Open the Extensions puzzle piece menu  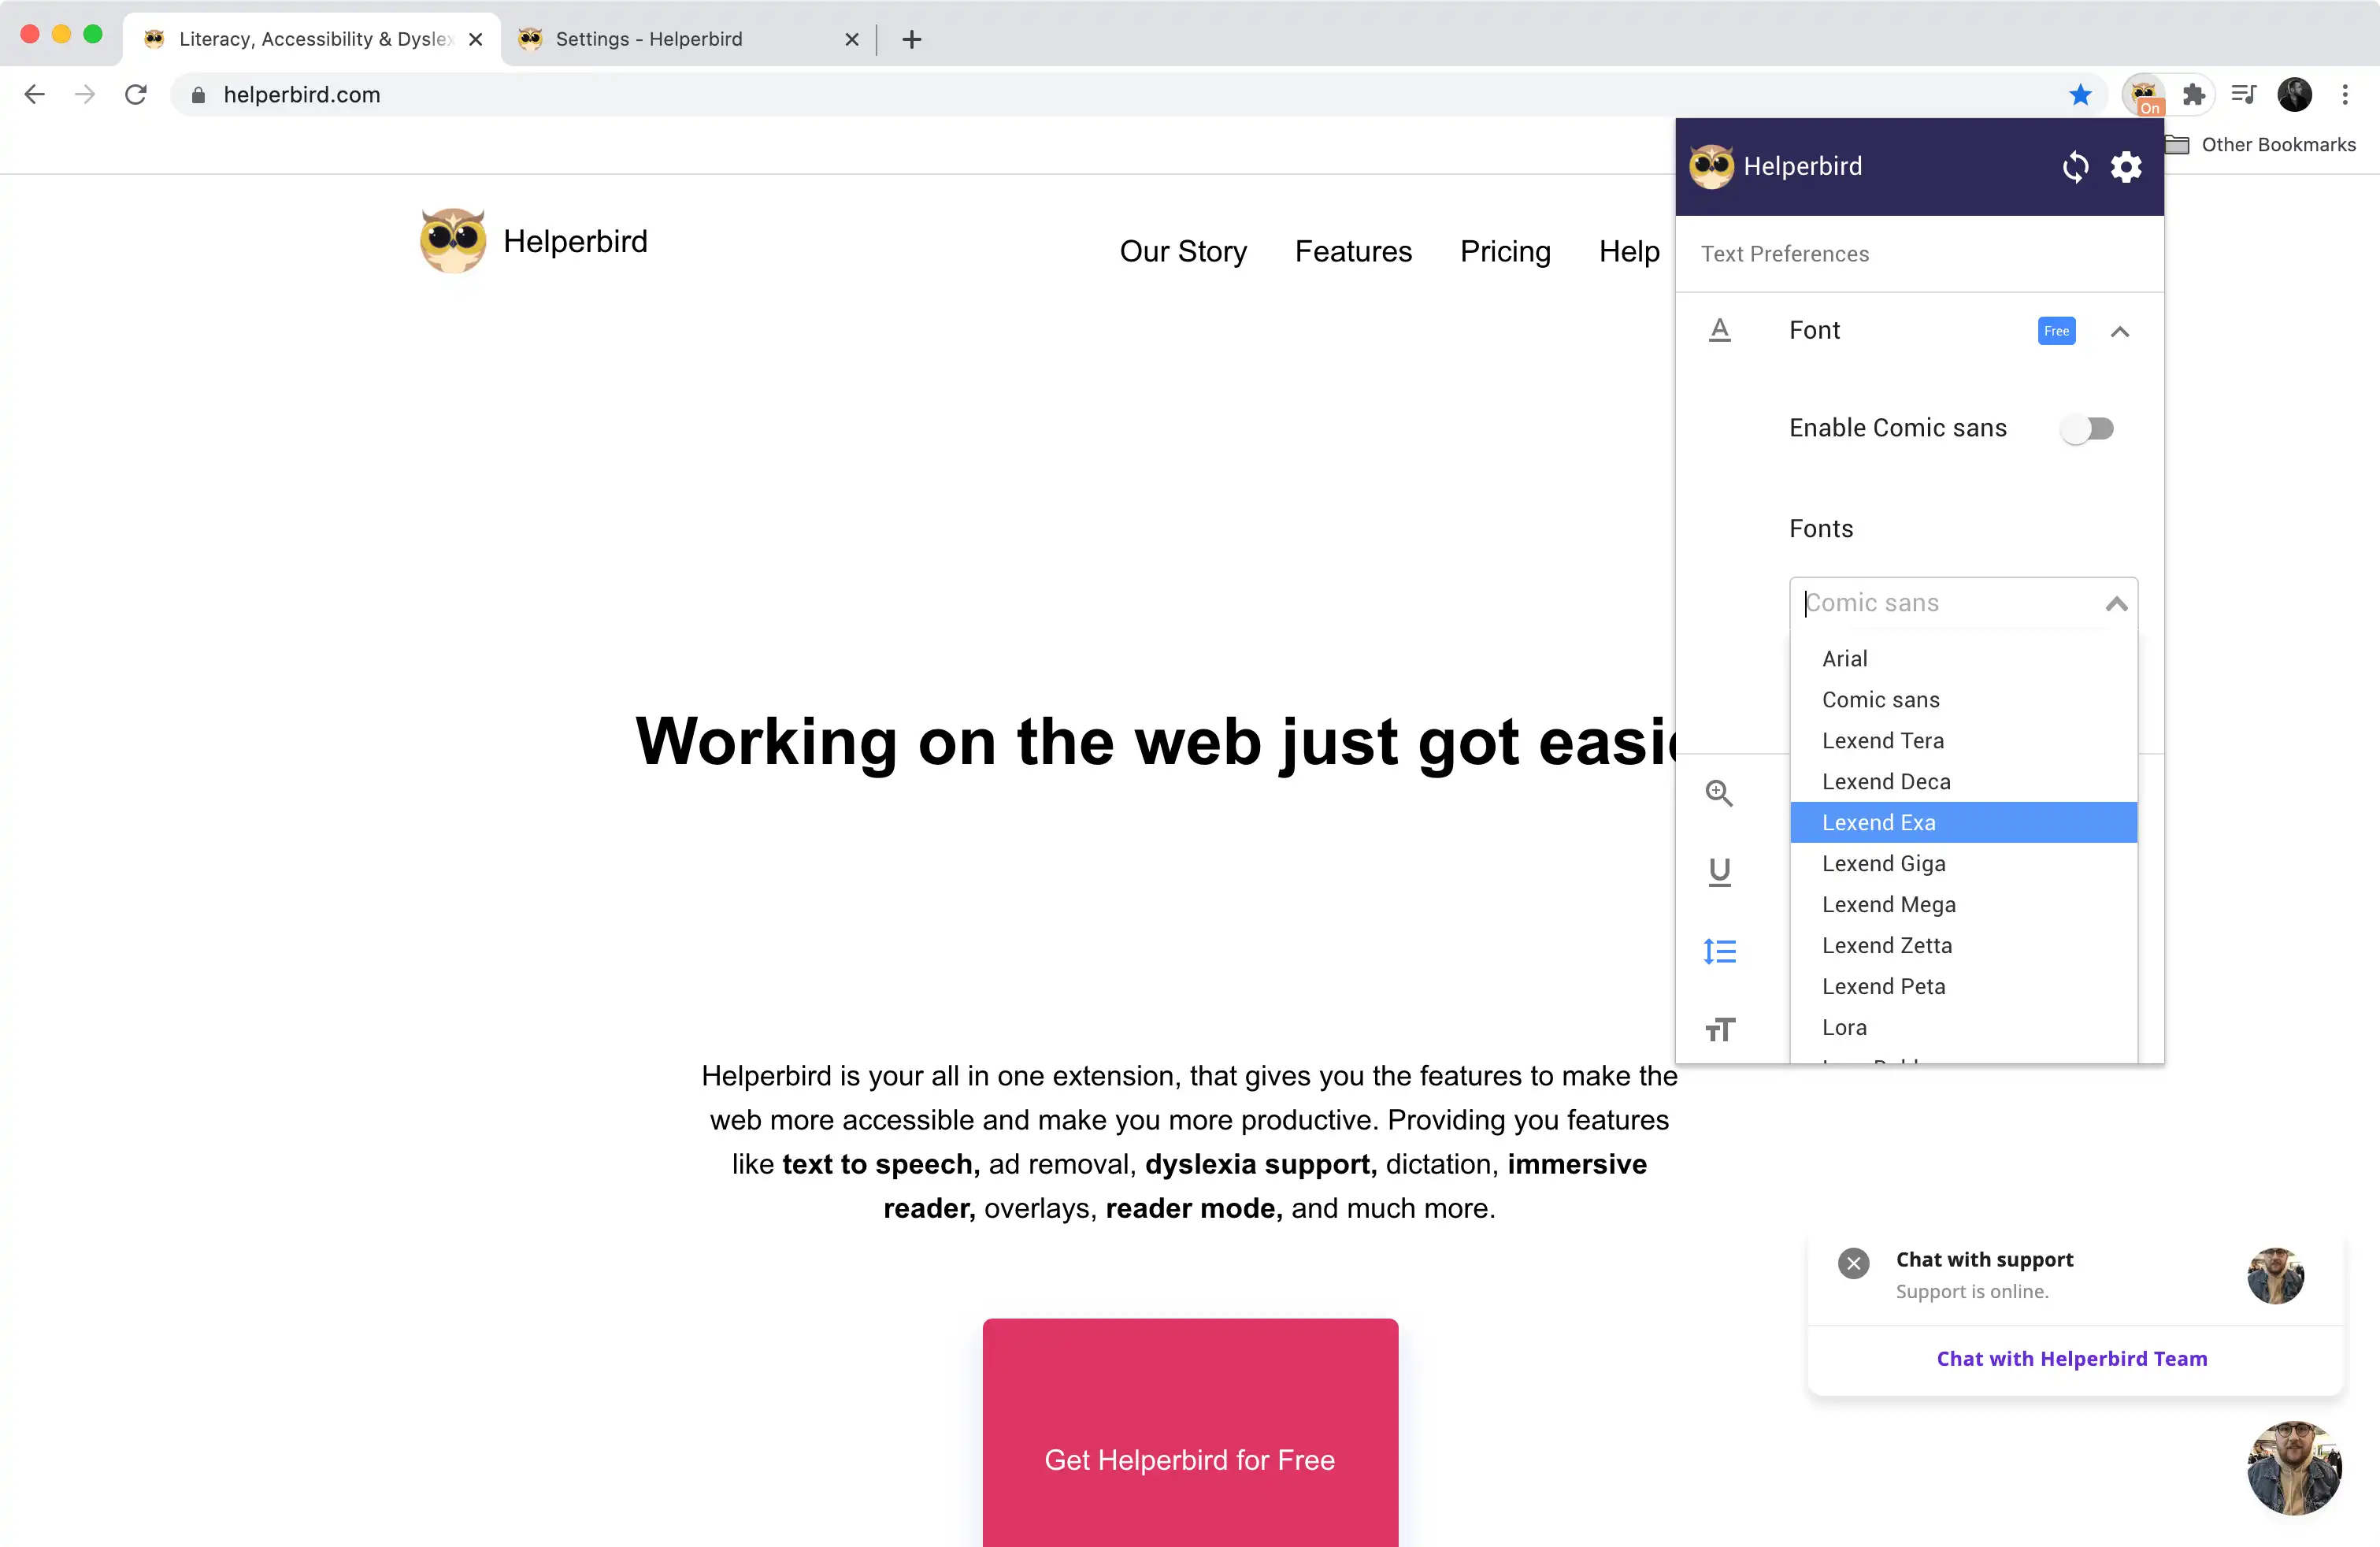(2193, 95)
